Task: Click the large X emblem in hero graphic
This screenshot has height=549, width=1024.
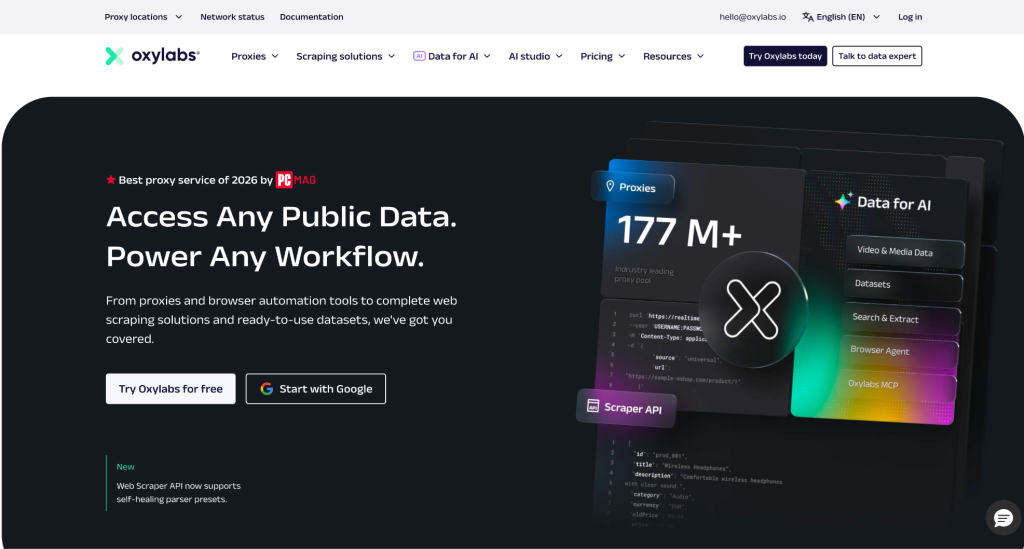Action: pos(752,309)
